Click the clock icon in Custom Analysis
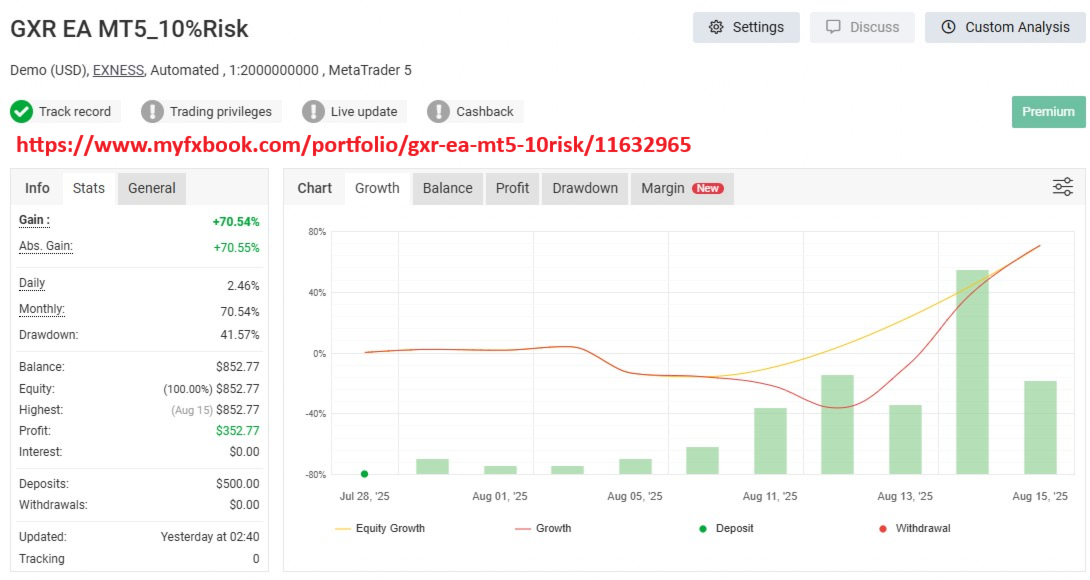This screenshot has width=1090, height=580. coord(948,27)
